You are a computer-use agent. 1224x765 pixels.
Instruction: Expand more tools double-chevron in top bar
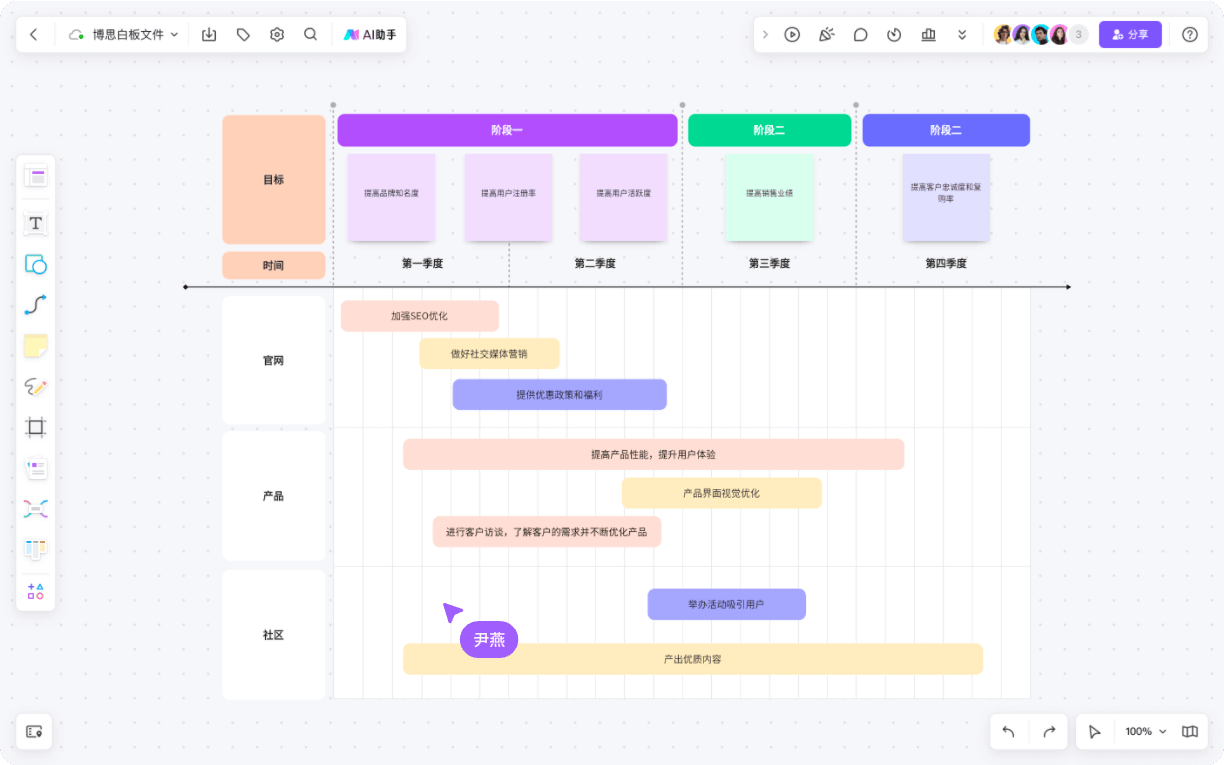tap(962, 34)
